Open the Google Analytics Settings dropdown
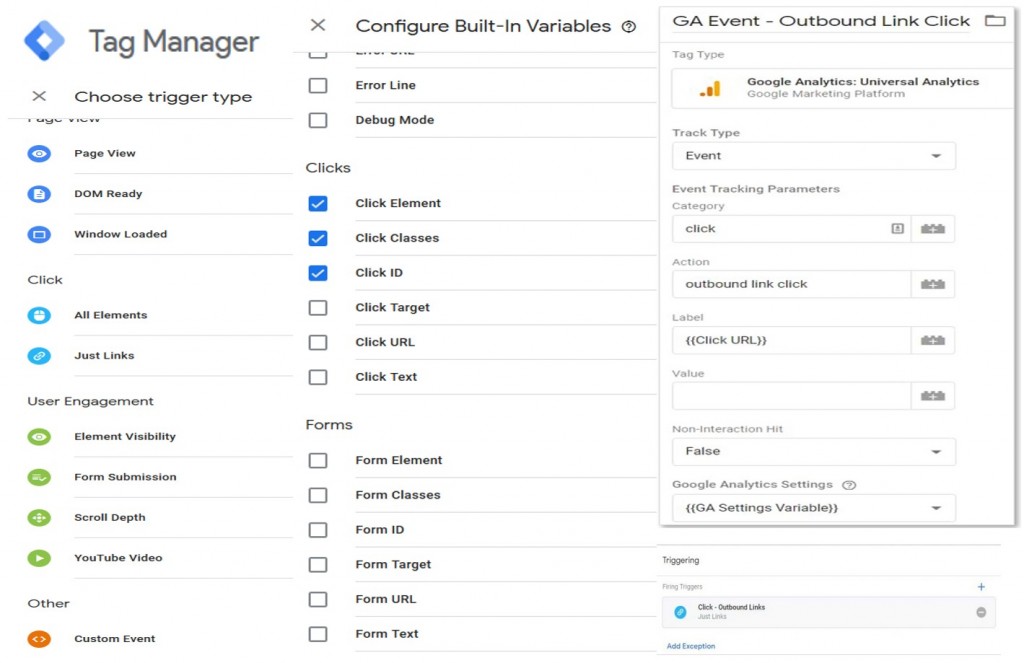Image resolution: width=1024 pixels, height=663 pixels. [814, 508]
